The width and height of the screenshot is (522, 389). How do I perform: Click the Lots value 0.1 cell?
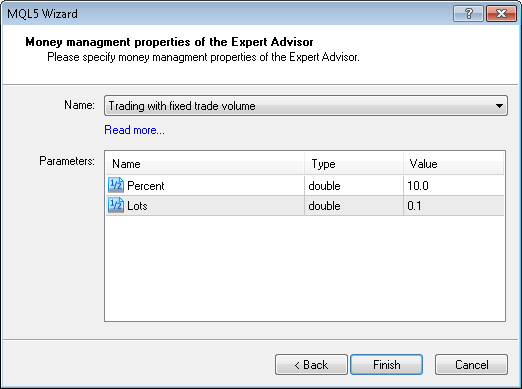pos(453,206)
